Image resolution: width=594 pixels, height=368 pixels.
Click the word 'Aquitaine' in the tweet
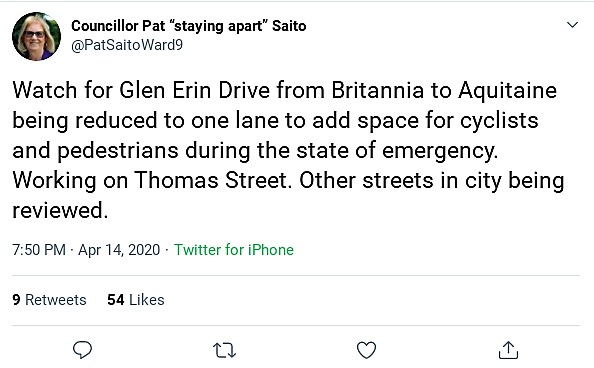[507, 91]
